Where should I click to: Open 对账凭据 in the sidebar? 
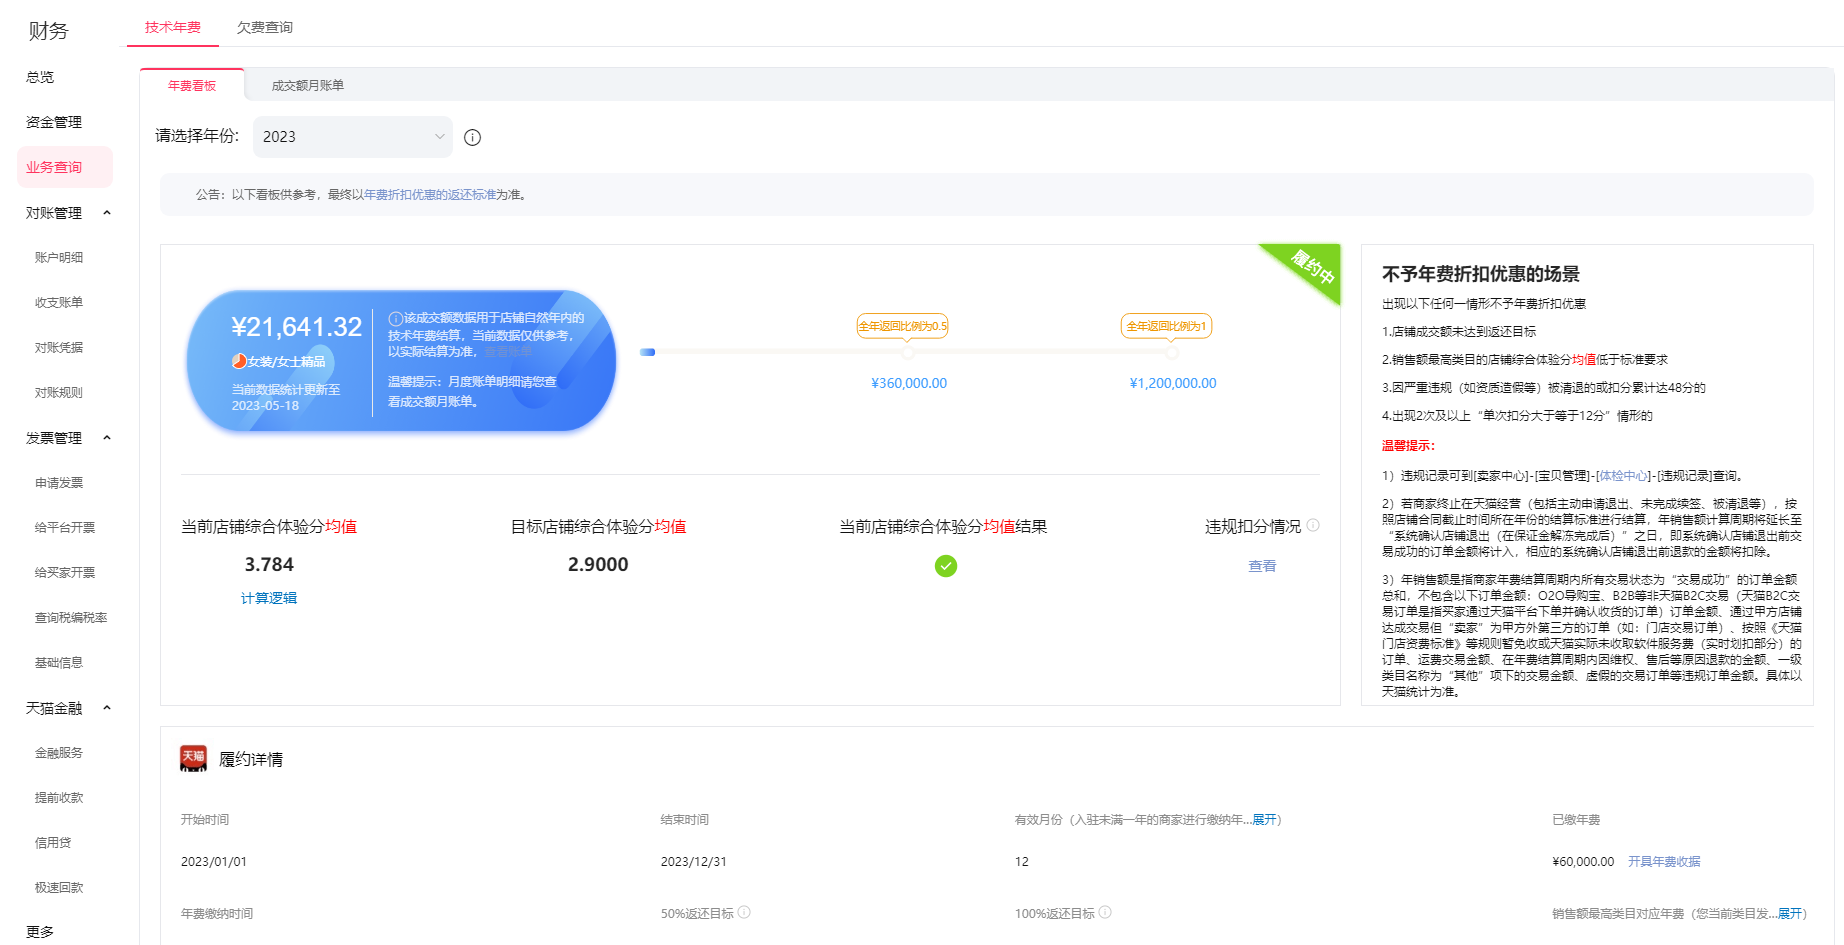click(59, 347)
